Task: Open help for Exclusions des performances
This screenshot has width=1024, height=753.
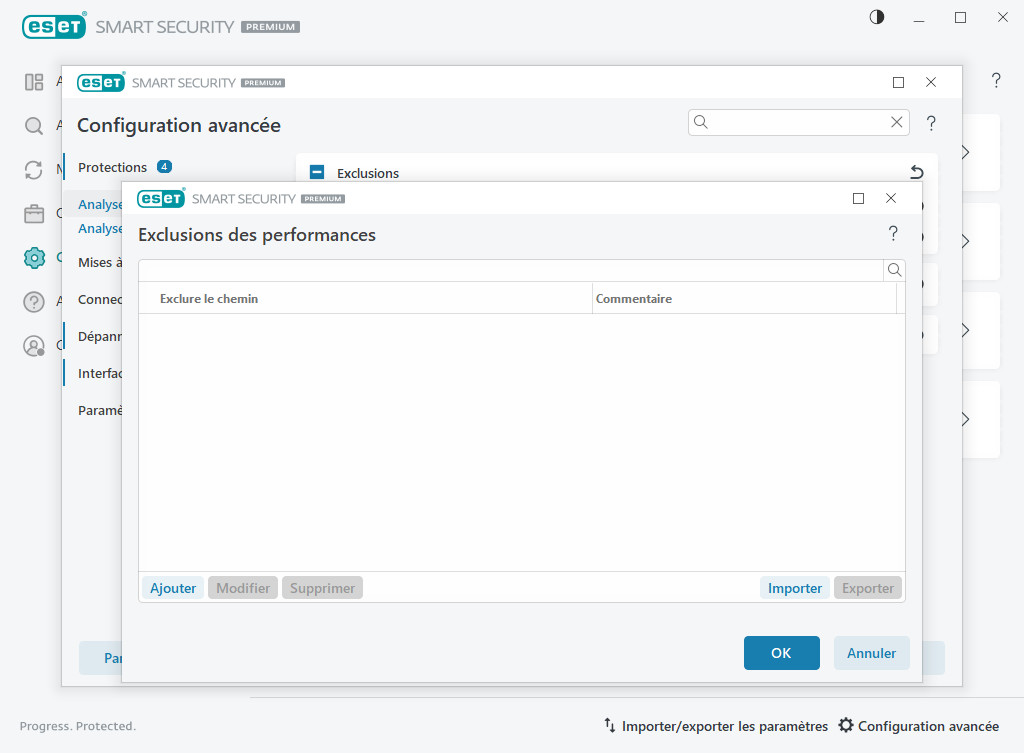Action: tap(893, 234)
